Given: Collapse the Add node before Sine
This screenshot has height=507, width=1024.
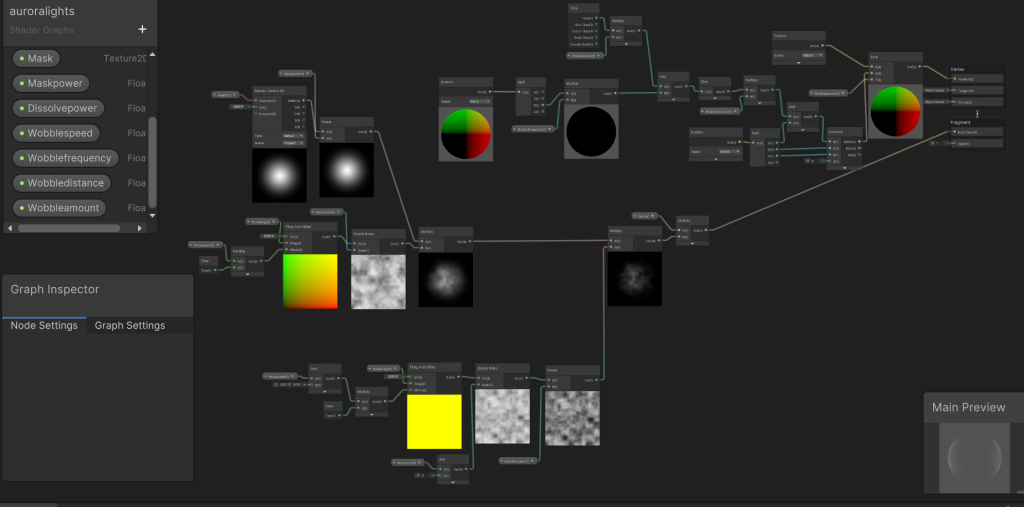Looking at the screenshot, I should [x=673, y=99].
